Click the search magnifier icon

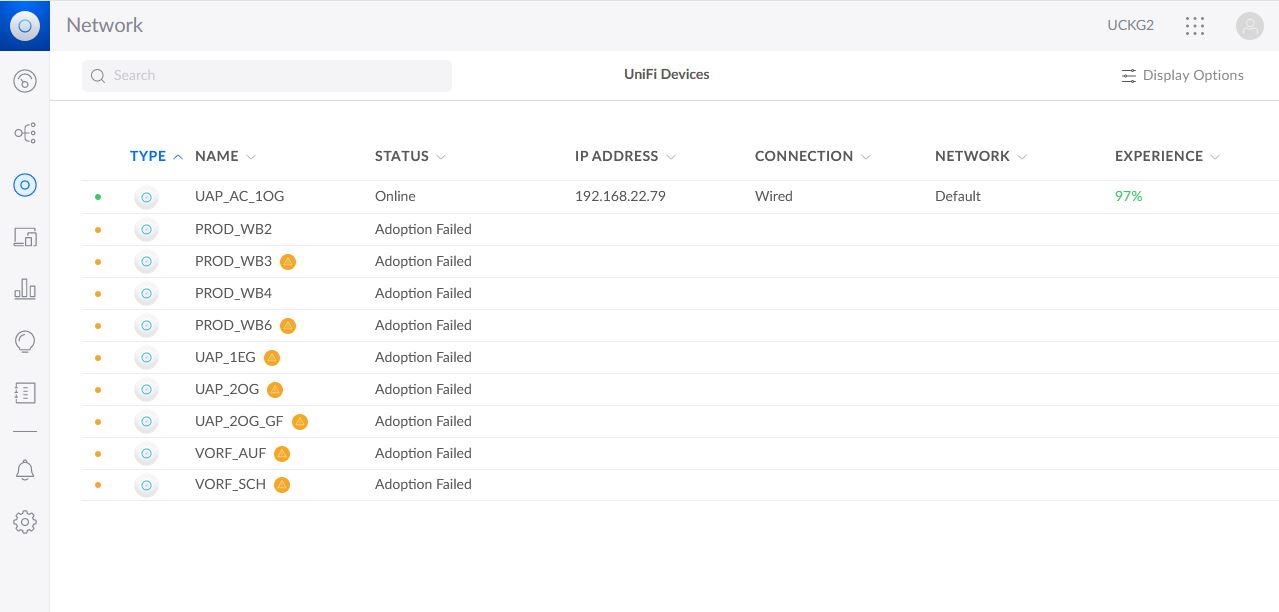98,76
